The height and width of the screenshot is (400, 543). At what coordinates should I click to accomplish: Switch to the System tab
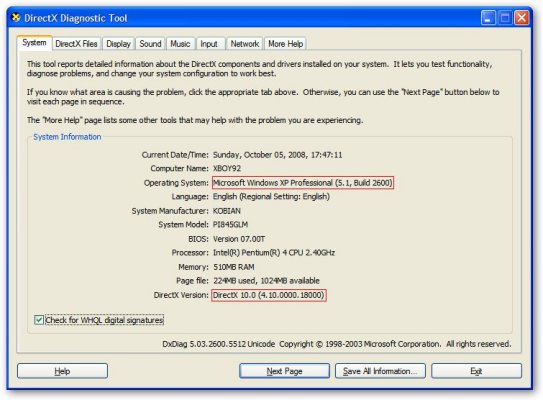click(x=34, y=43)
